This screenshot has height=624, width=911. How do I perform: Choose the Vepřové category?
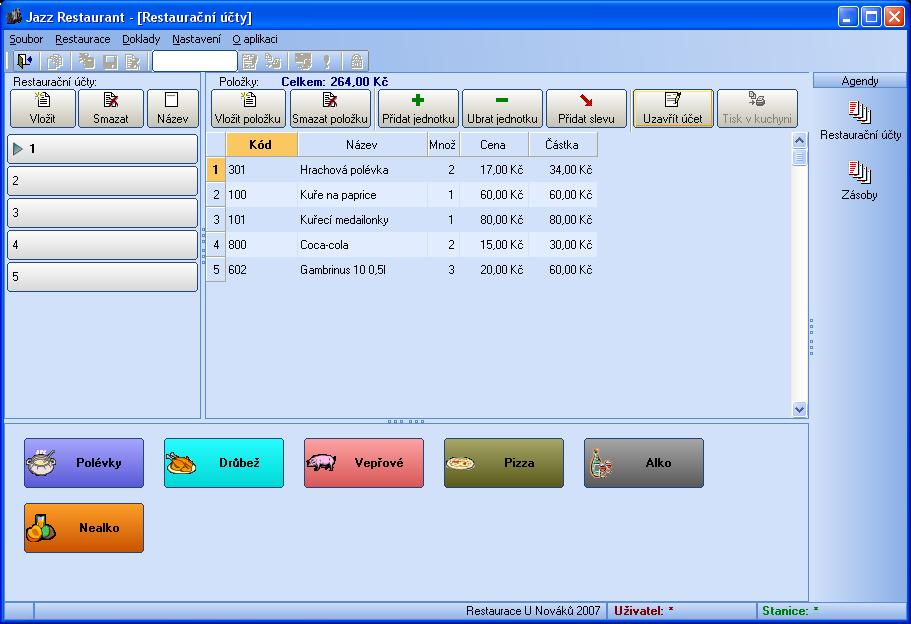[x=364, y=463]
